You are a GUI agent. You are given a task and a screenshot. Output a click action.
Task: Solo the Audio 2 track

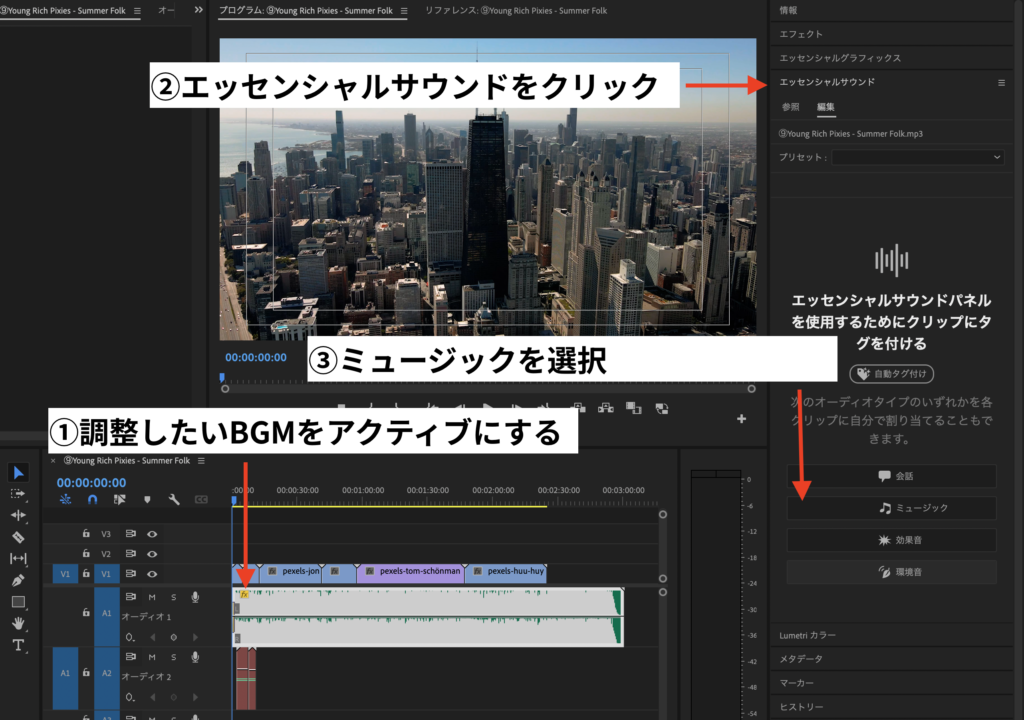(173, 657)
